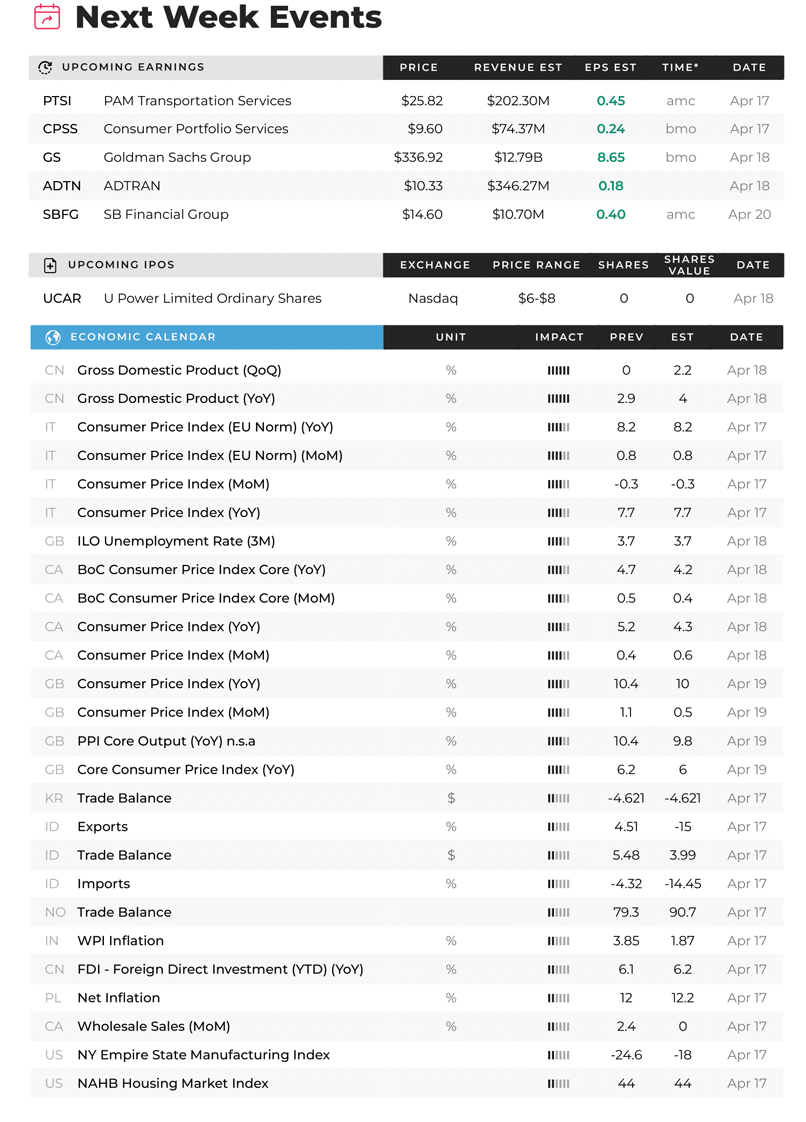Sort IPOs by PRICE RANGE column
This screenshot has height=1122, width=806.
(x=536, y=265)
